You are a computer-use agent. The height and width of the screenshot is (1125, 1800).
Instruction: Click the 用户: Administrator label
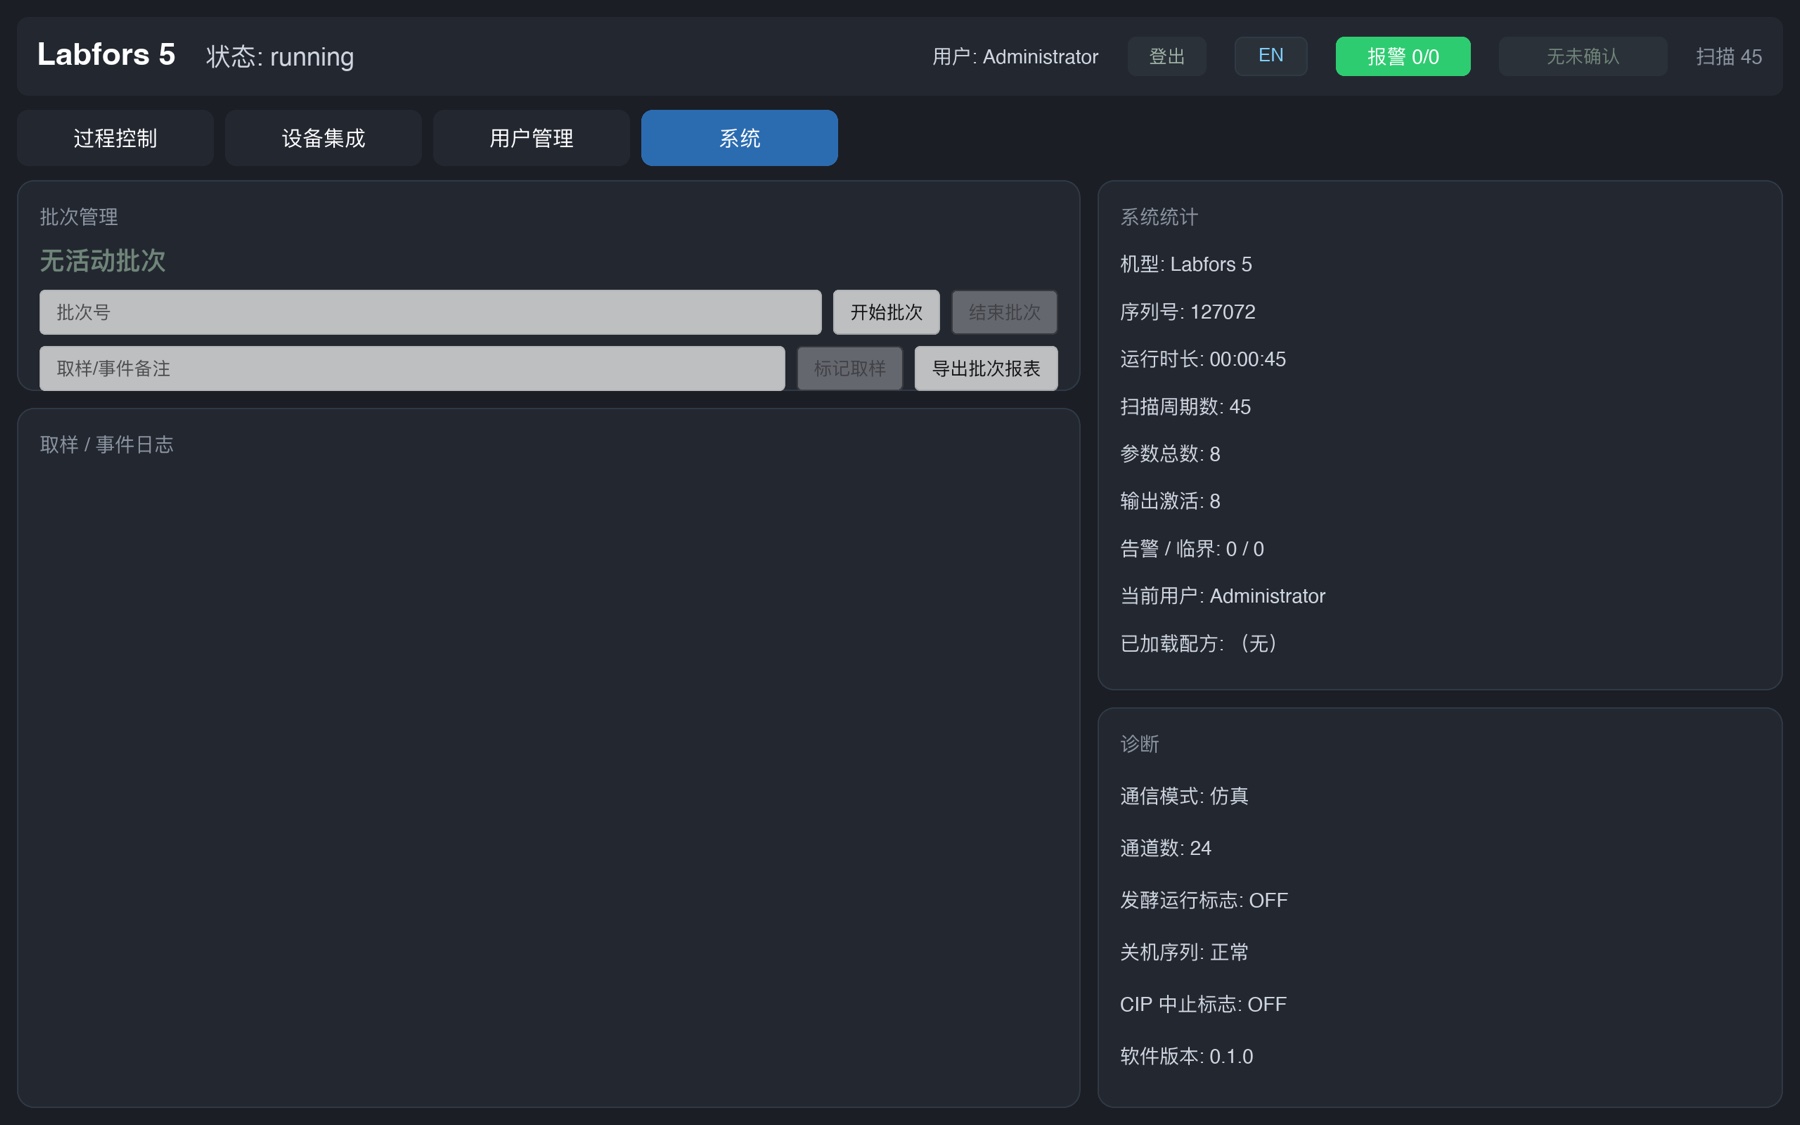(x=1015, y=57)
